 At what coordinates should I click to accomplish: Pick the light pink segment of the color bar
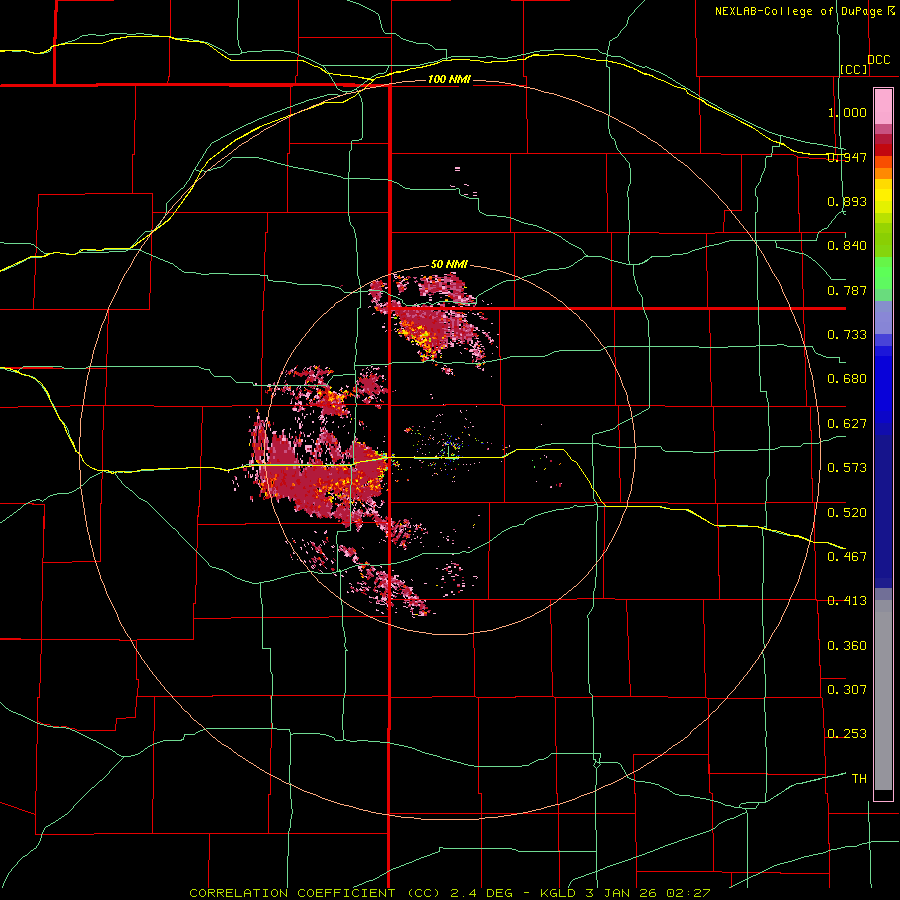(883, 107)
